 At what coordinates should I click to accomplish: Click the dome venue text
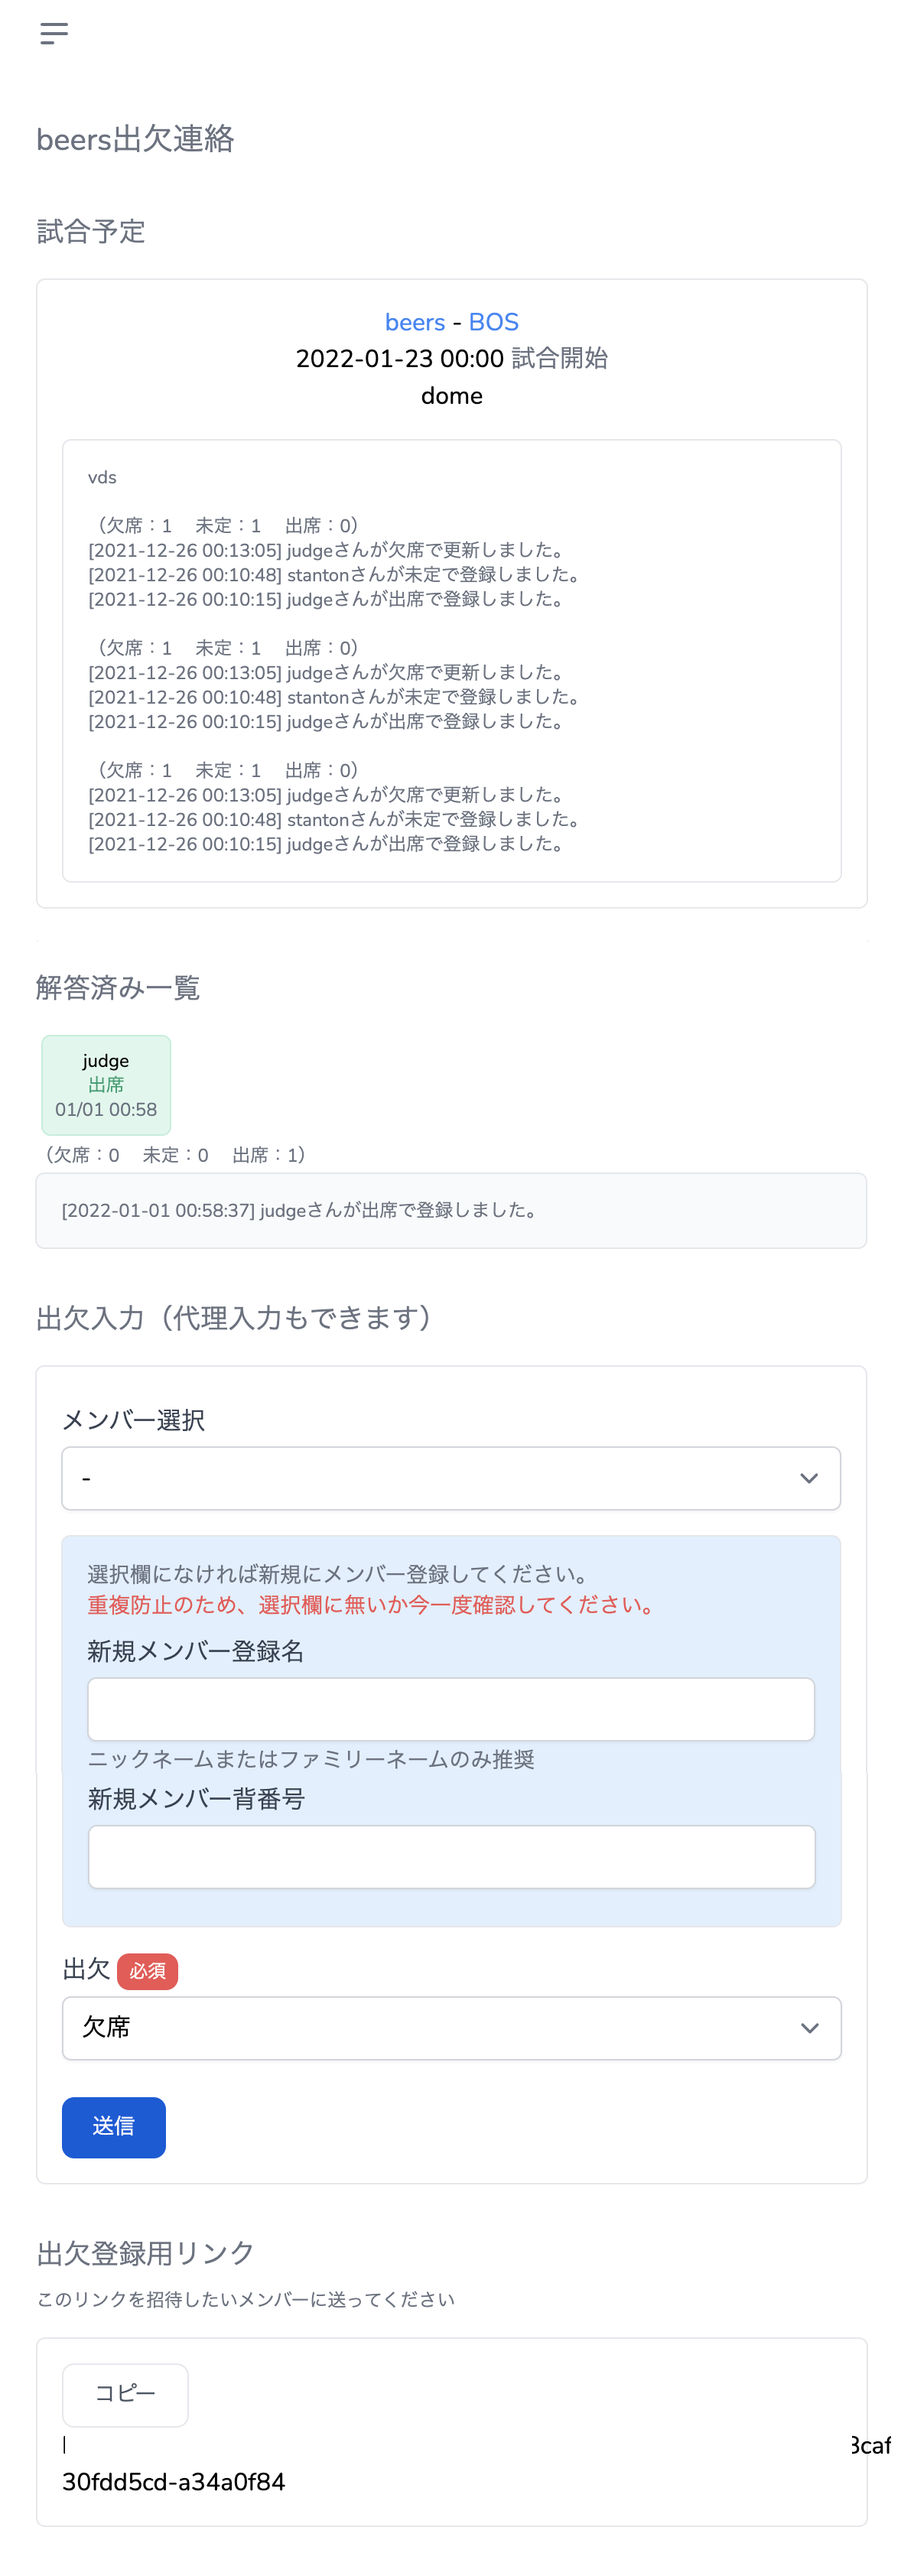pos(451,396)
